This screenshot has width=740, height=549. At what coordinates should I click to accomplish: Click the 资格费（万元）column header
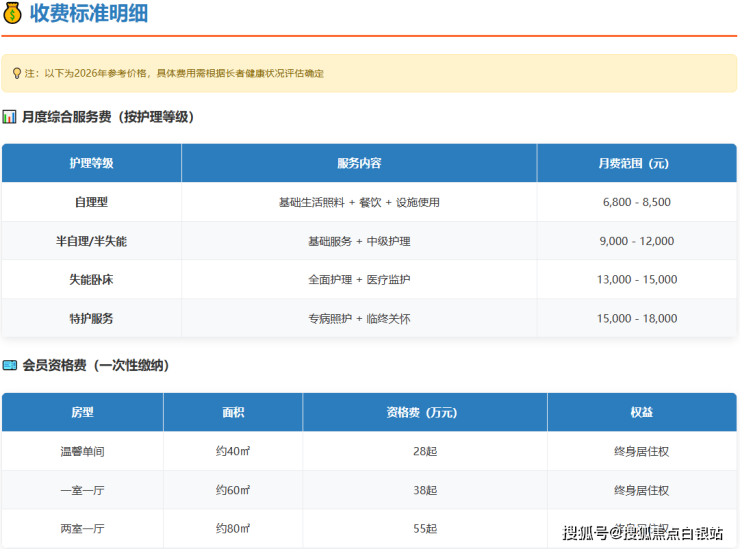[x=424, y=412]
